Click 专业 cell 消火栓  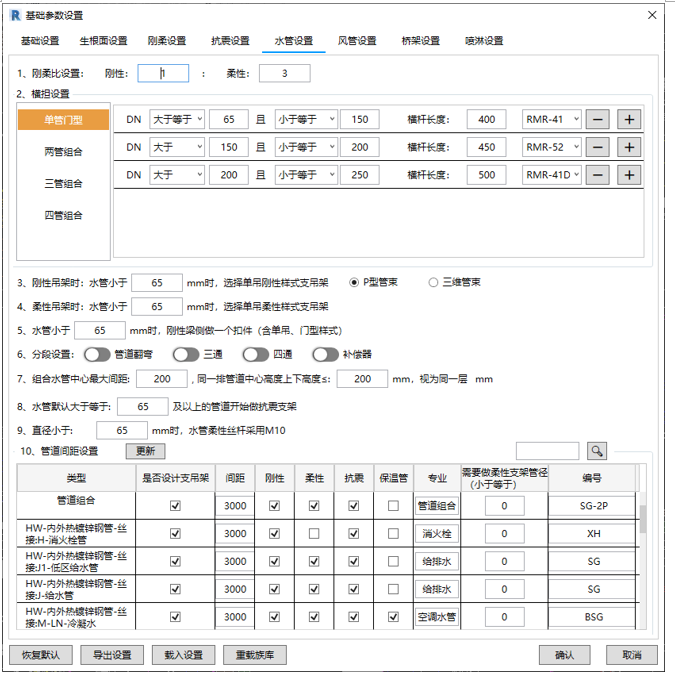point(437,533)
